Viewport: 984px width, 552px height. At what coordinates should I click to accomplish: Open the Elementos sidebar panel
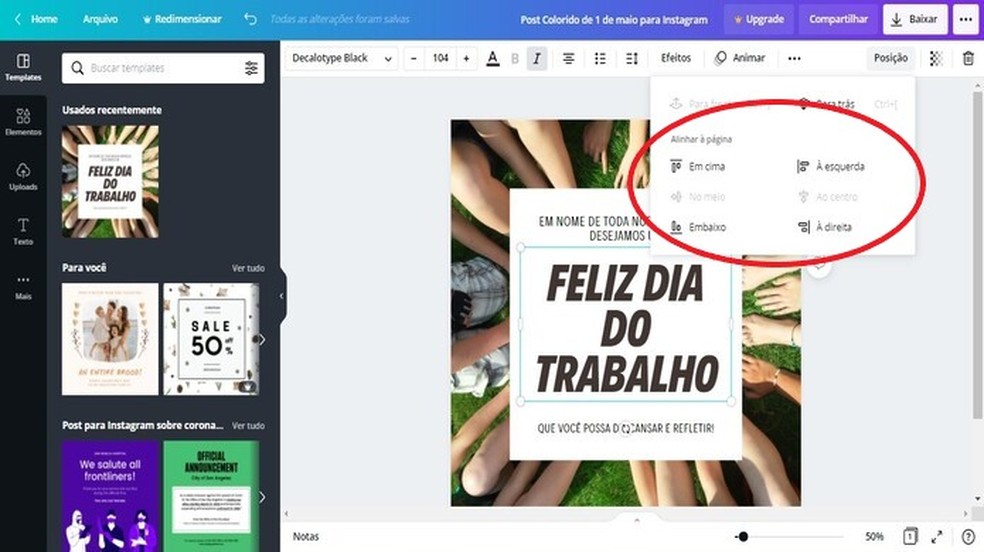[23, 121]
